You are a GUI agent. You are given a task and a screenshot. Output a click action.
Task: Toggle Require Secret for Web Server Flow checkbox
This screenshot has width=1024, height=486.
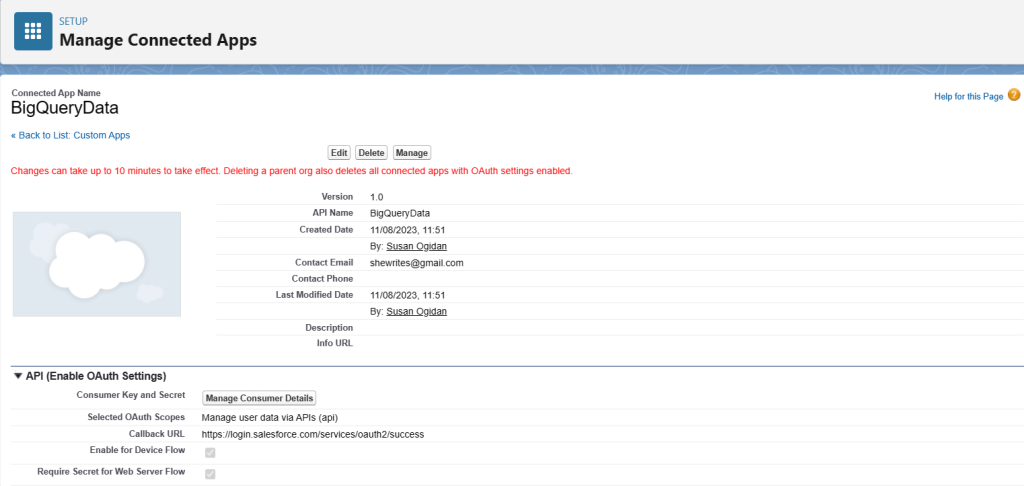point(210,474)
